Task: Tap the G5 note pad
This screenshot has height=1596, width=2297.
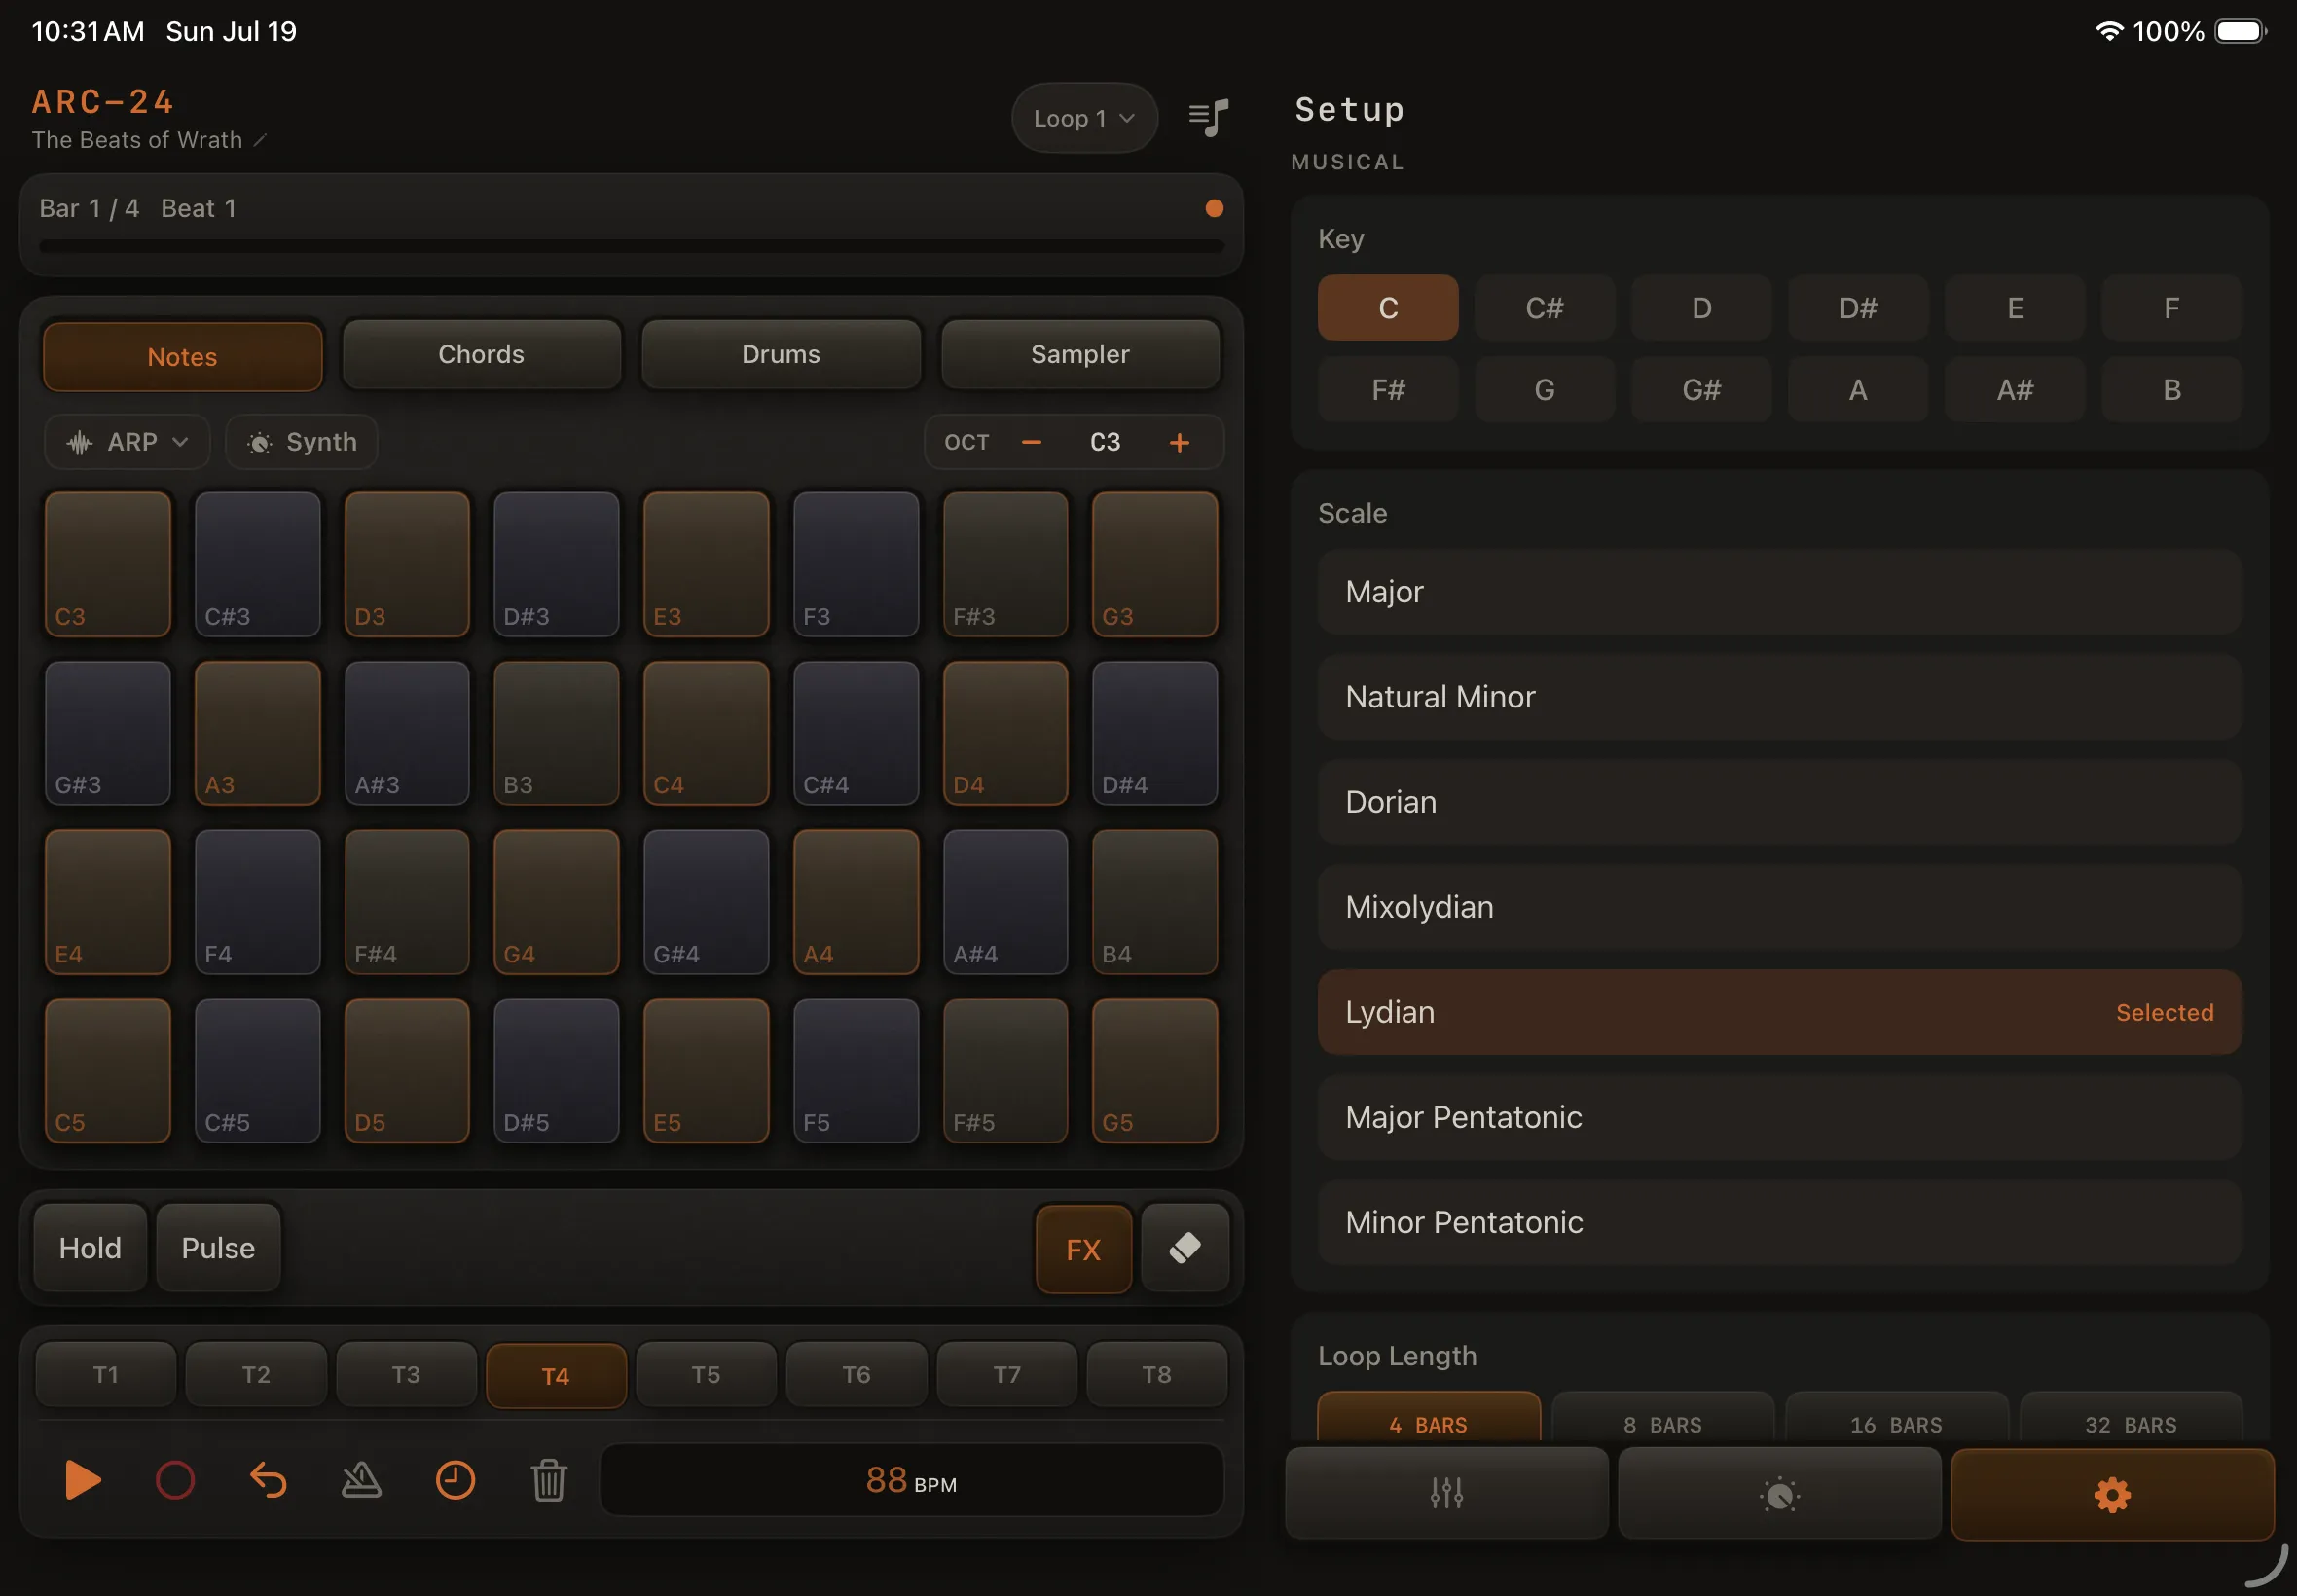Action: click(1155, 1071)
